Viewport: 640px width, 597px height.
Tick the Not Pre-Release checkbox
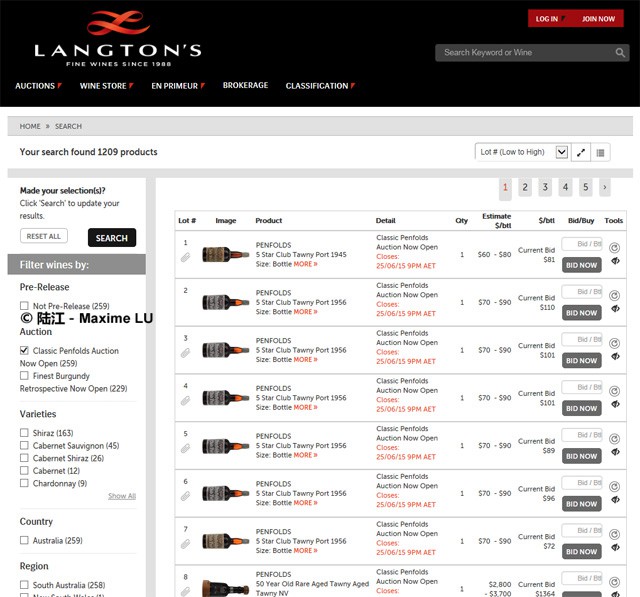pyautogui.click(x=25, y=306)
